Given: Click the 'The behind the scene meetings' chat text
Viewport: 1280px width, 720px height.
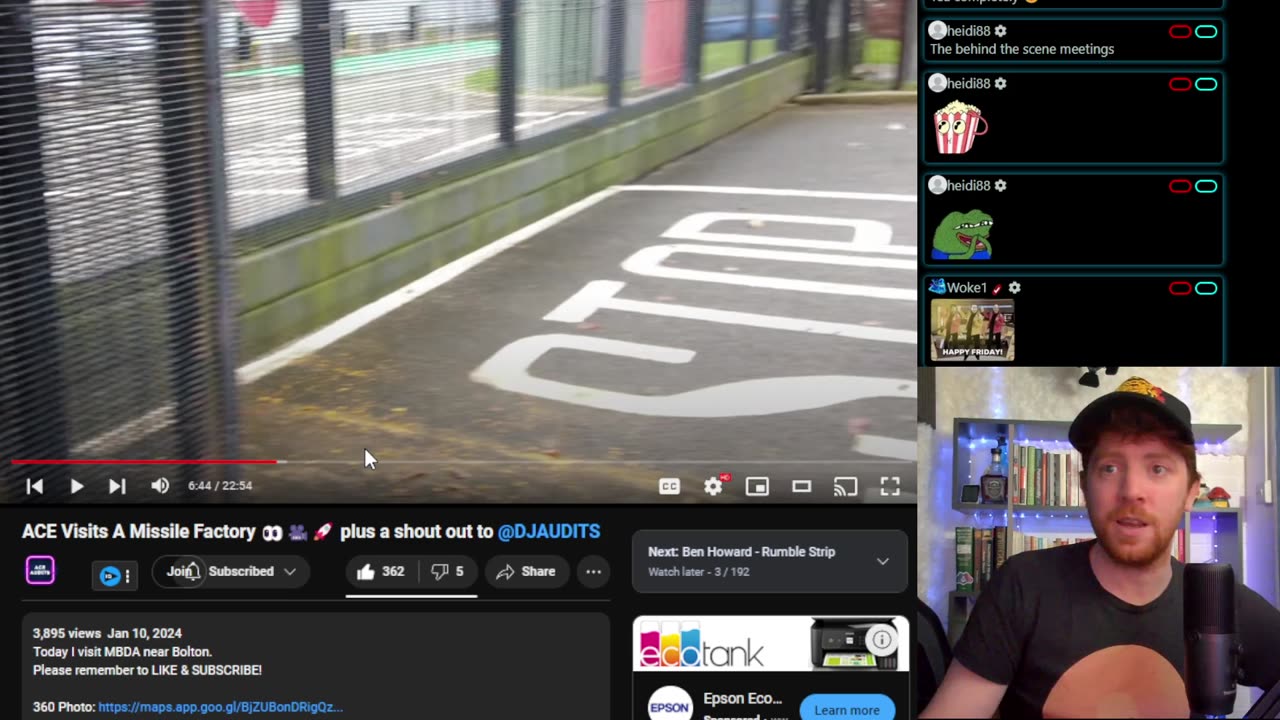Looking at the screenshot, I should pos(1022,49).
